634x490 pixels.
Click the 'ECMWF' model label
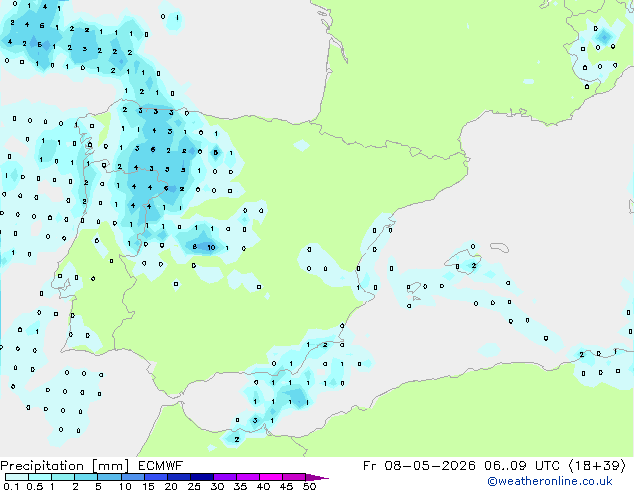tap(161, 466)
